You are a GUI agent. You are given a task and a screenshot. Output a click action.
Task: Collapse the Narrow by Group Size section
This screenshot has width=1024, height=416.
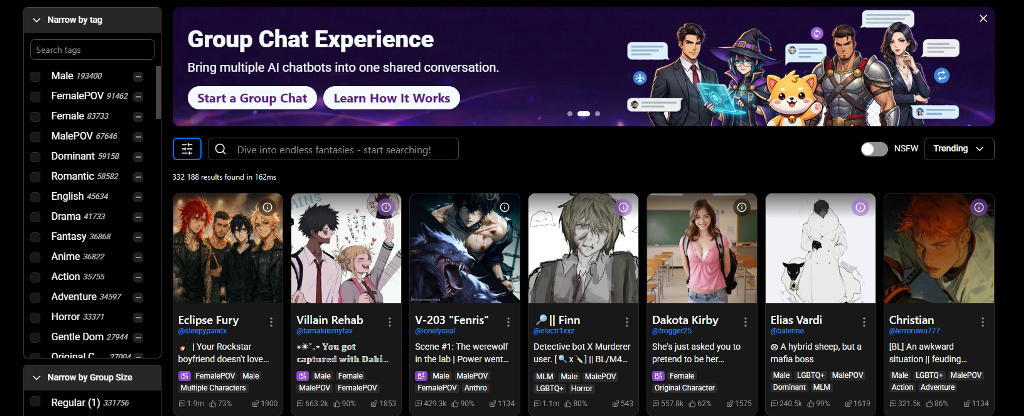tap(92, 377)
